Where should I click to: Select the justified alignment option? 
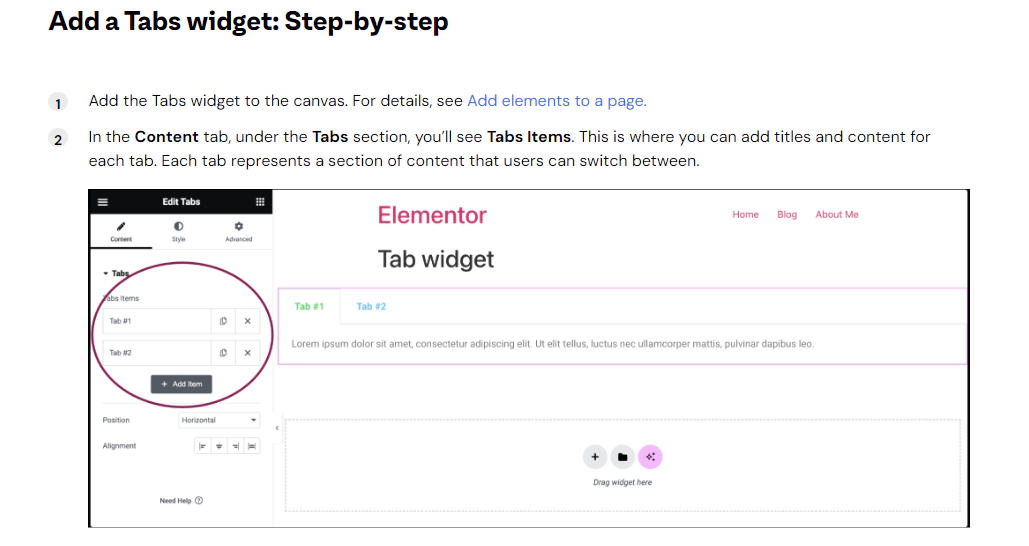pyautogui.click(x=252, y=446)
